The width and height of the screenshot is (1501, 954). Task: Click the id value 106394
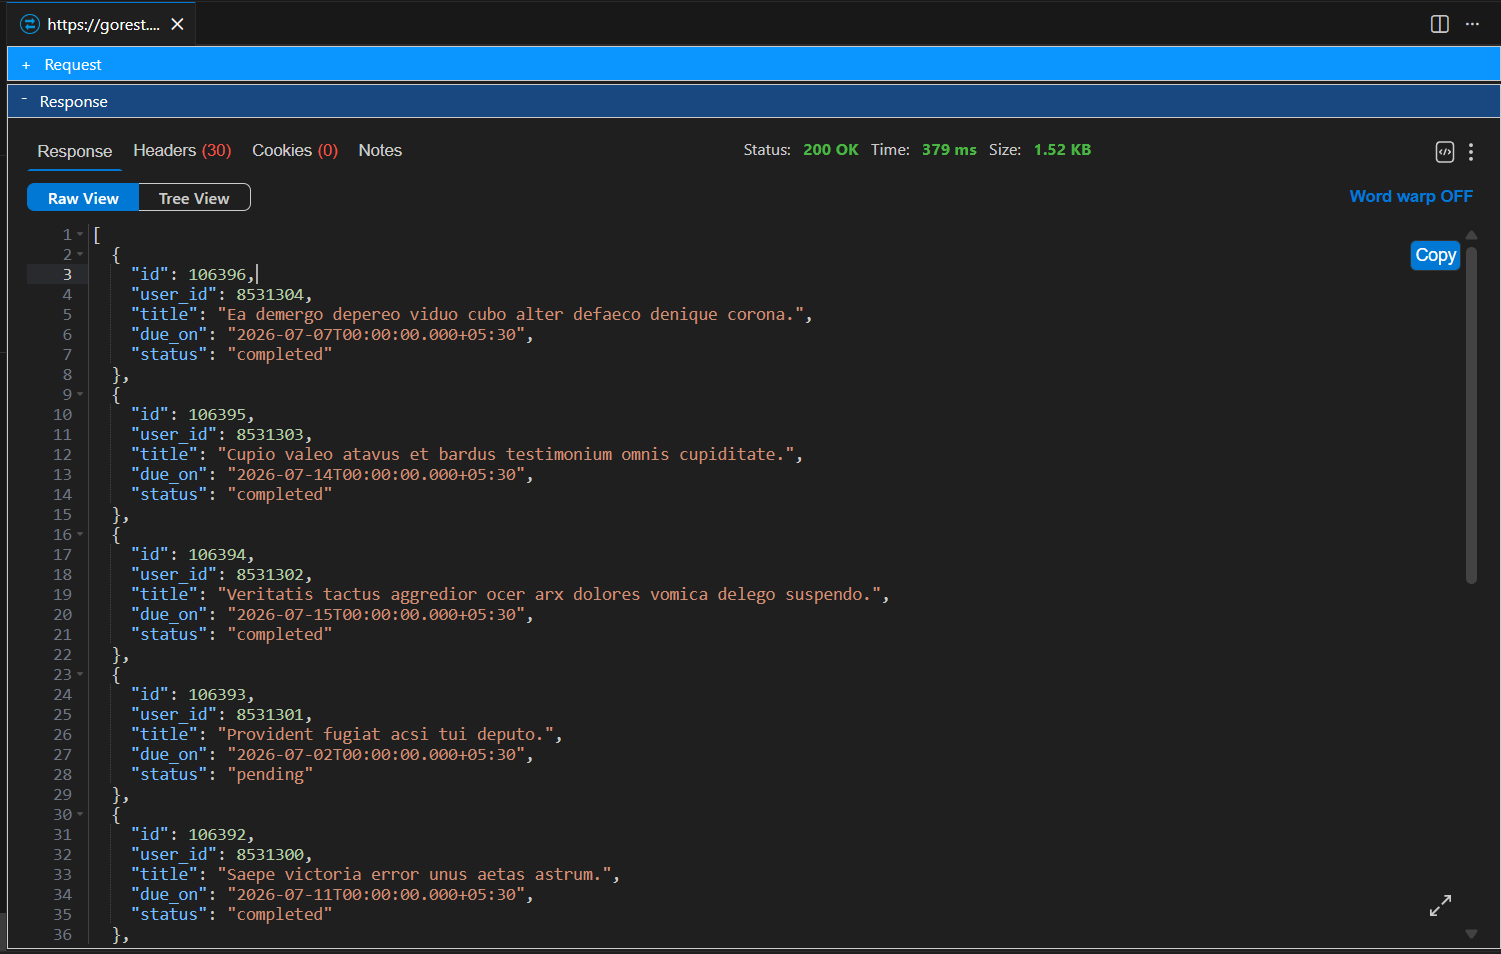pos(217,554)
